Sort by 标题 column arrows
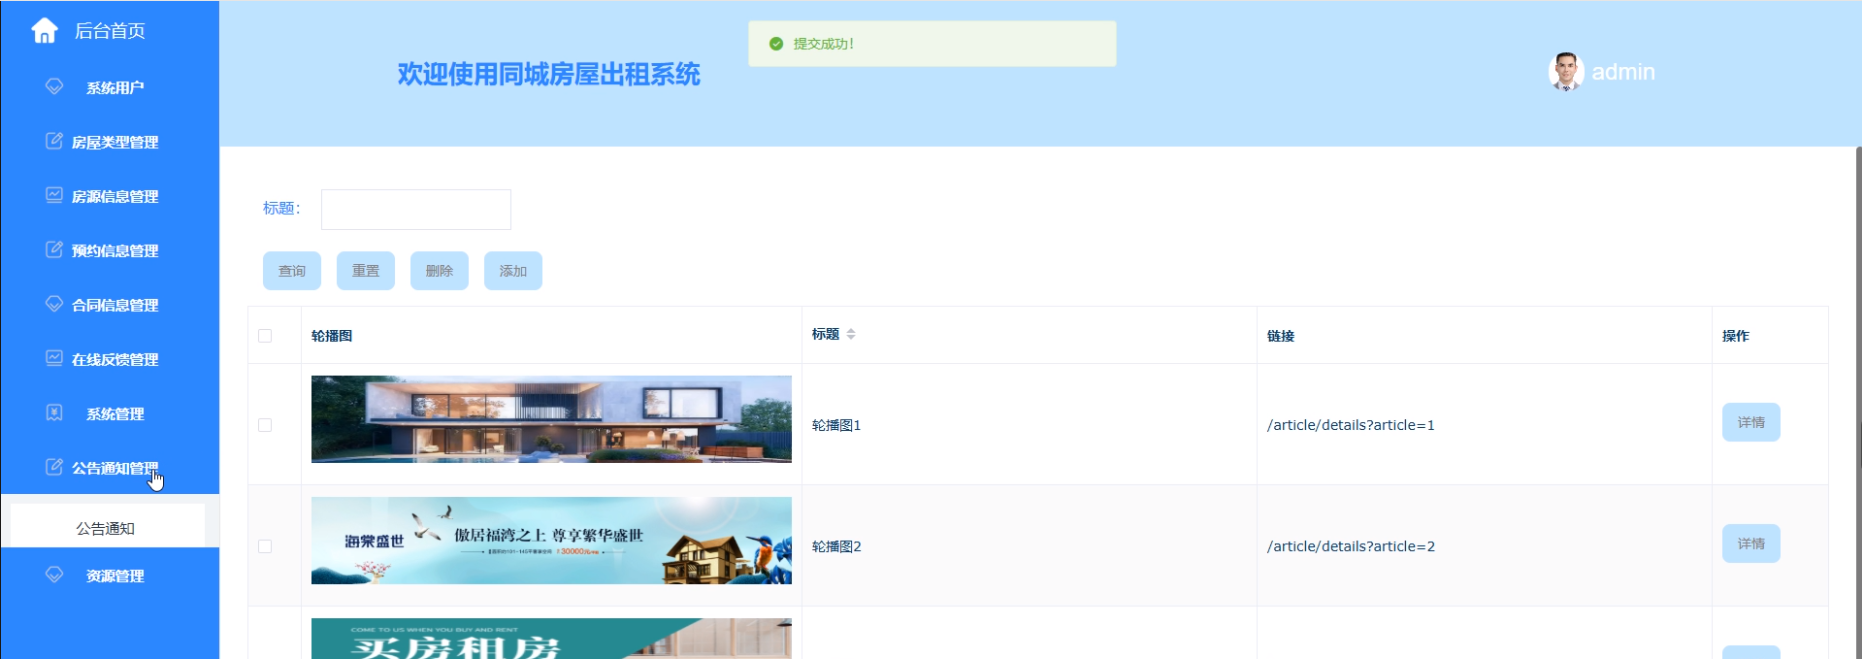Image resolution: width=1862 pixels, height=659 pixels. point(851,334)
